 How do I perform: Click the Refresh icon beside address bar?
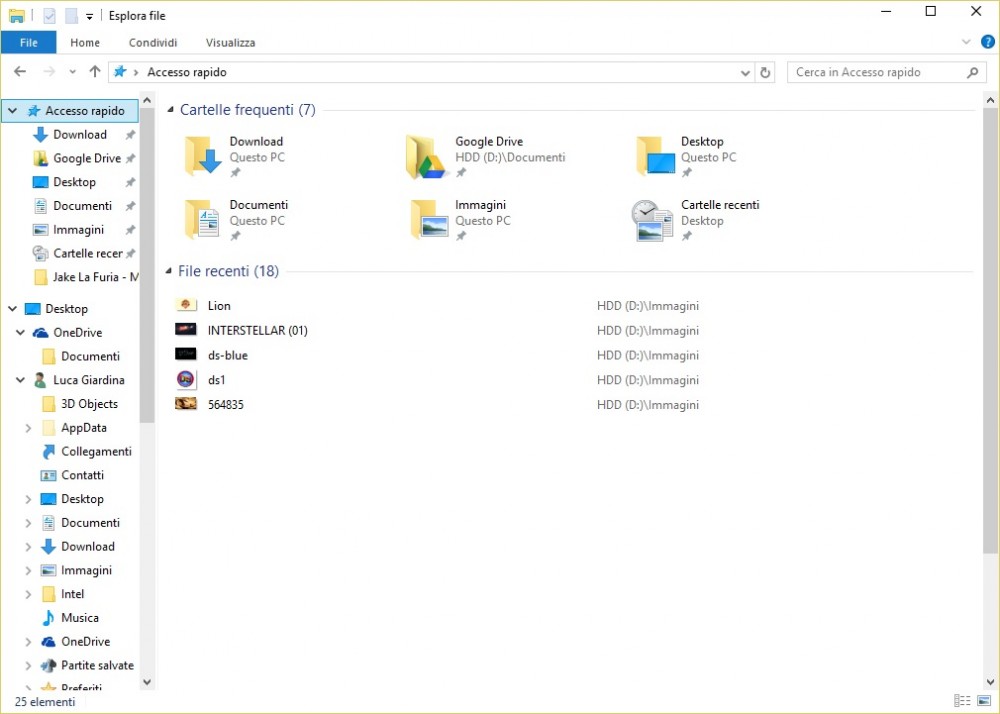pyautogui.click(x=766, y=72)
